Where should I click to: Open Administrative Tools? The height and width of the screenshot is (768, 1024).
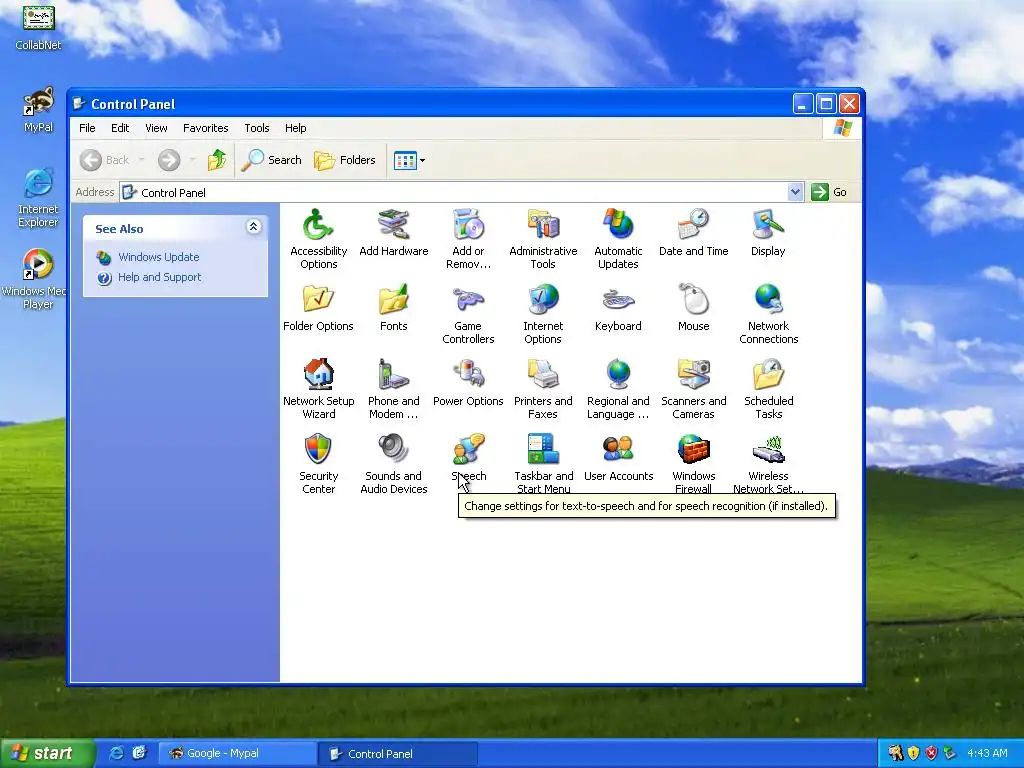tap(543, 239)
